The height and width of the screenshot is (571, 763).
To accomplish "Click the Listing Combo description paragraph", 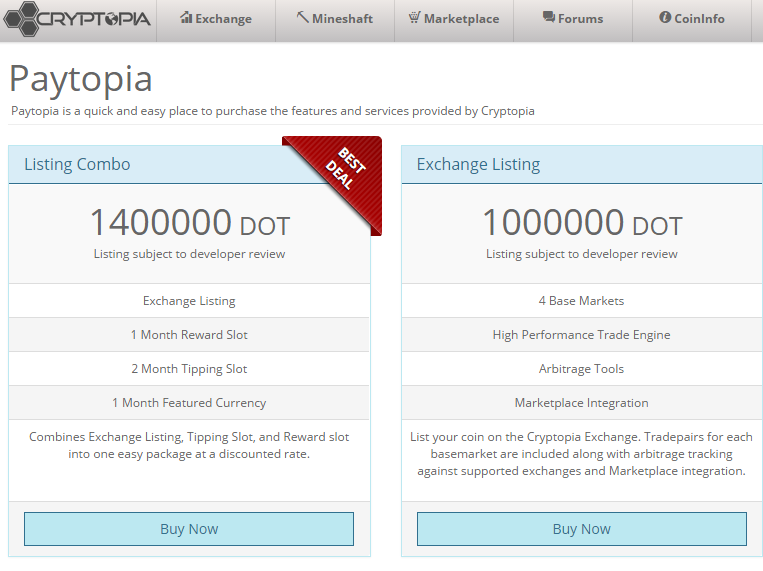I will pyautogui.click(x=189, y=445).
